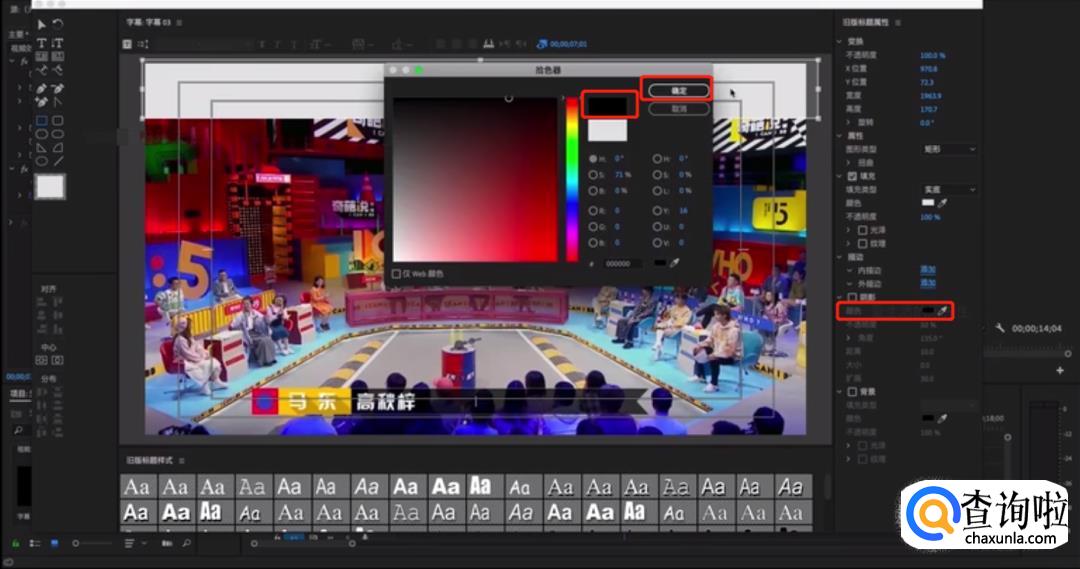Toggle the background checkbox
The height and width of the screenshot is (569, 1080).
point(852,391)
